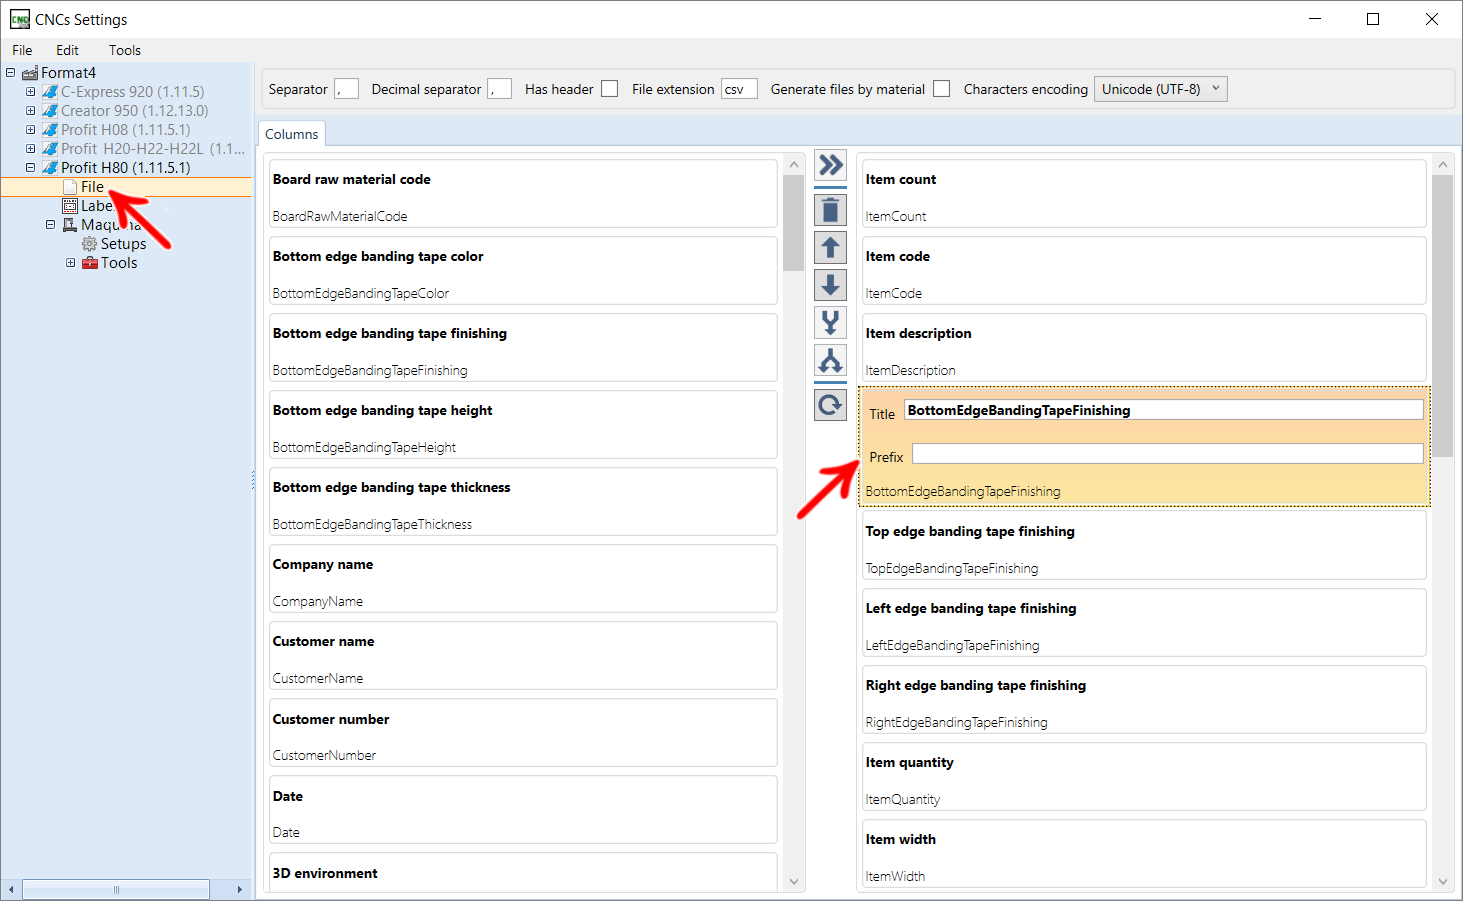1470x910 pixels.
Task: Click the Setups gear icon
Action: coord(90,244)
